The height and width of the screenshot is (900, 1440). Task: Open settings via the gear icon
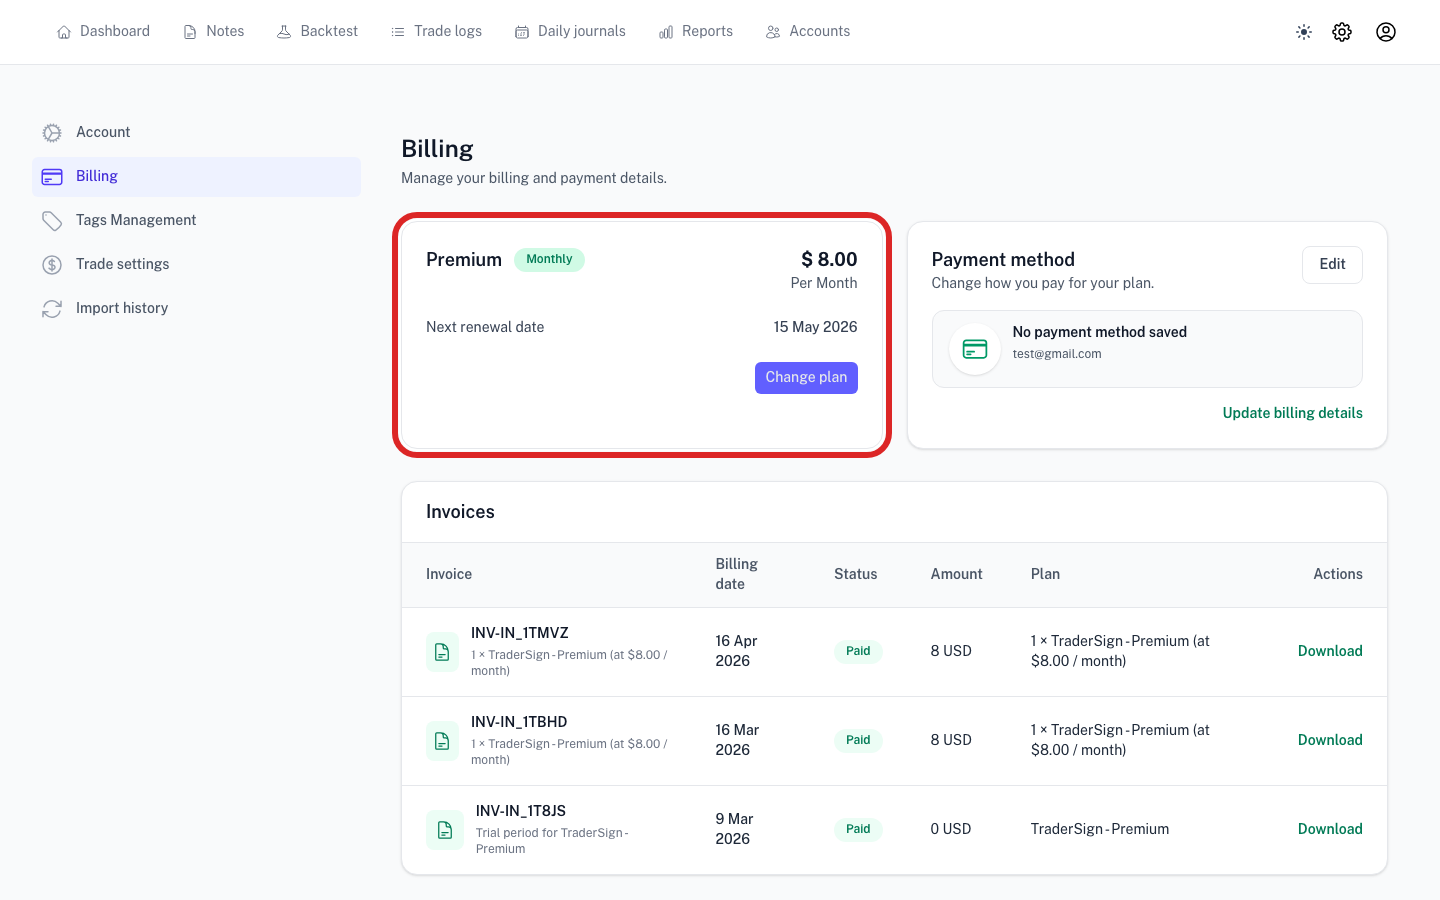point(1342,32)
